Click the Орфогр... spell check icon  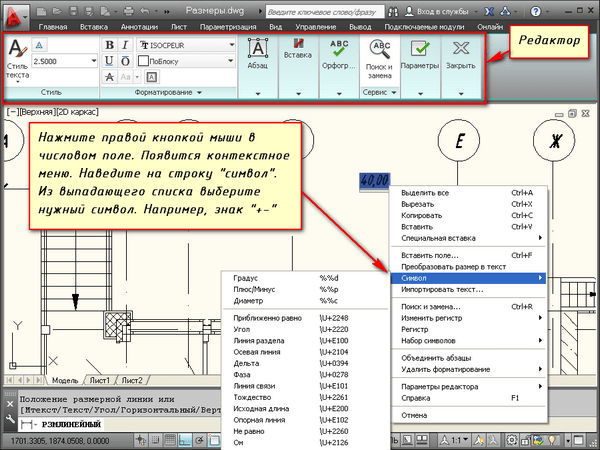pos(339,48)
